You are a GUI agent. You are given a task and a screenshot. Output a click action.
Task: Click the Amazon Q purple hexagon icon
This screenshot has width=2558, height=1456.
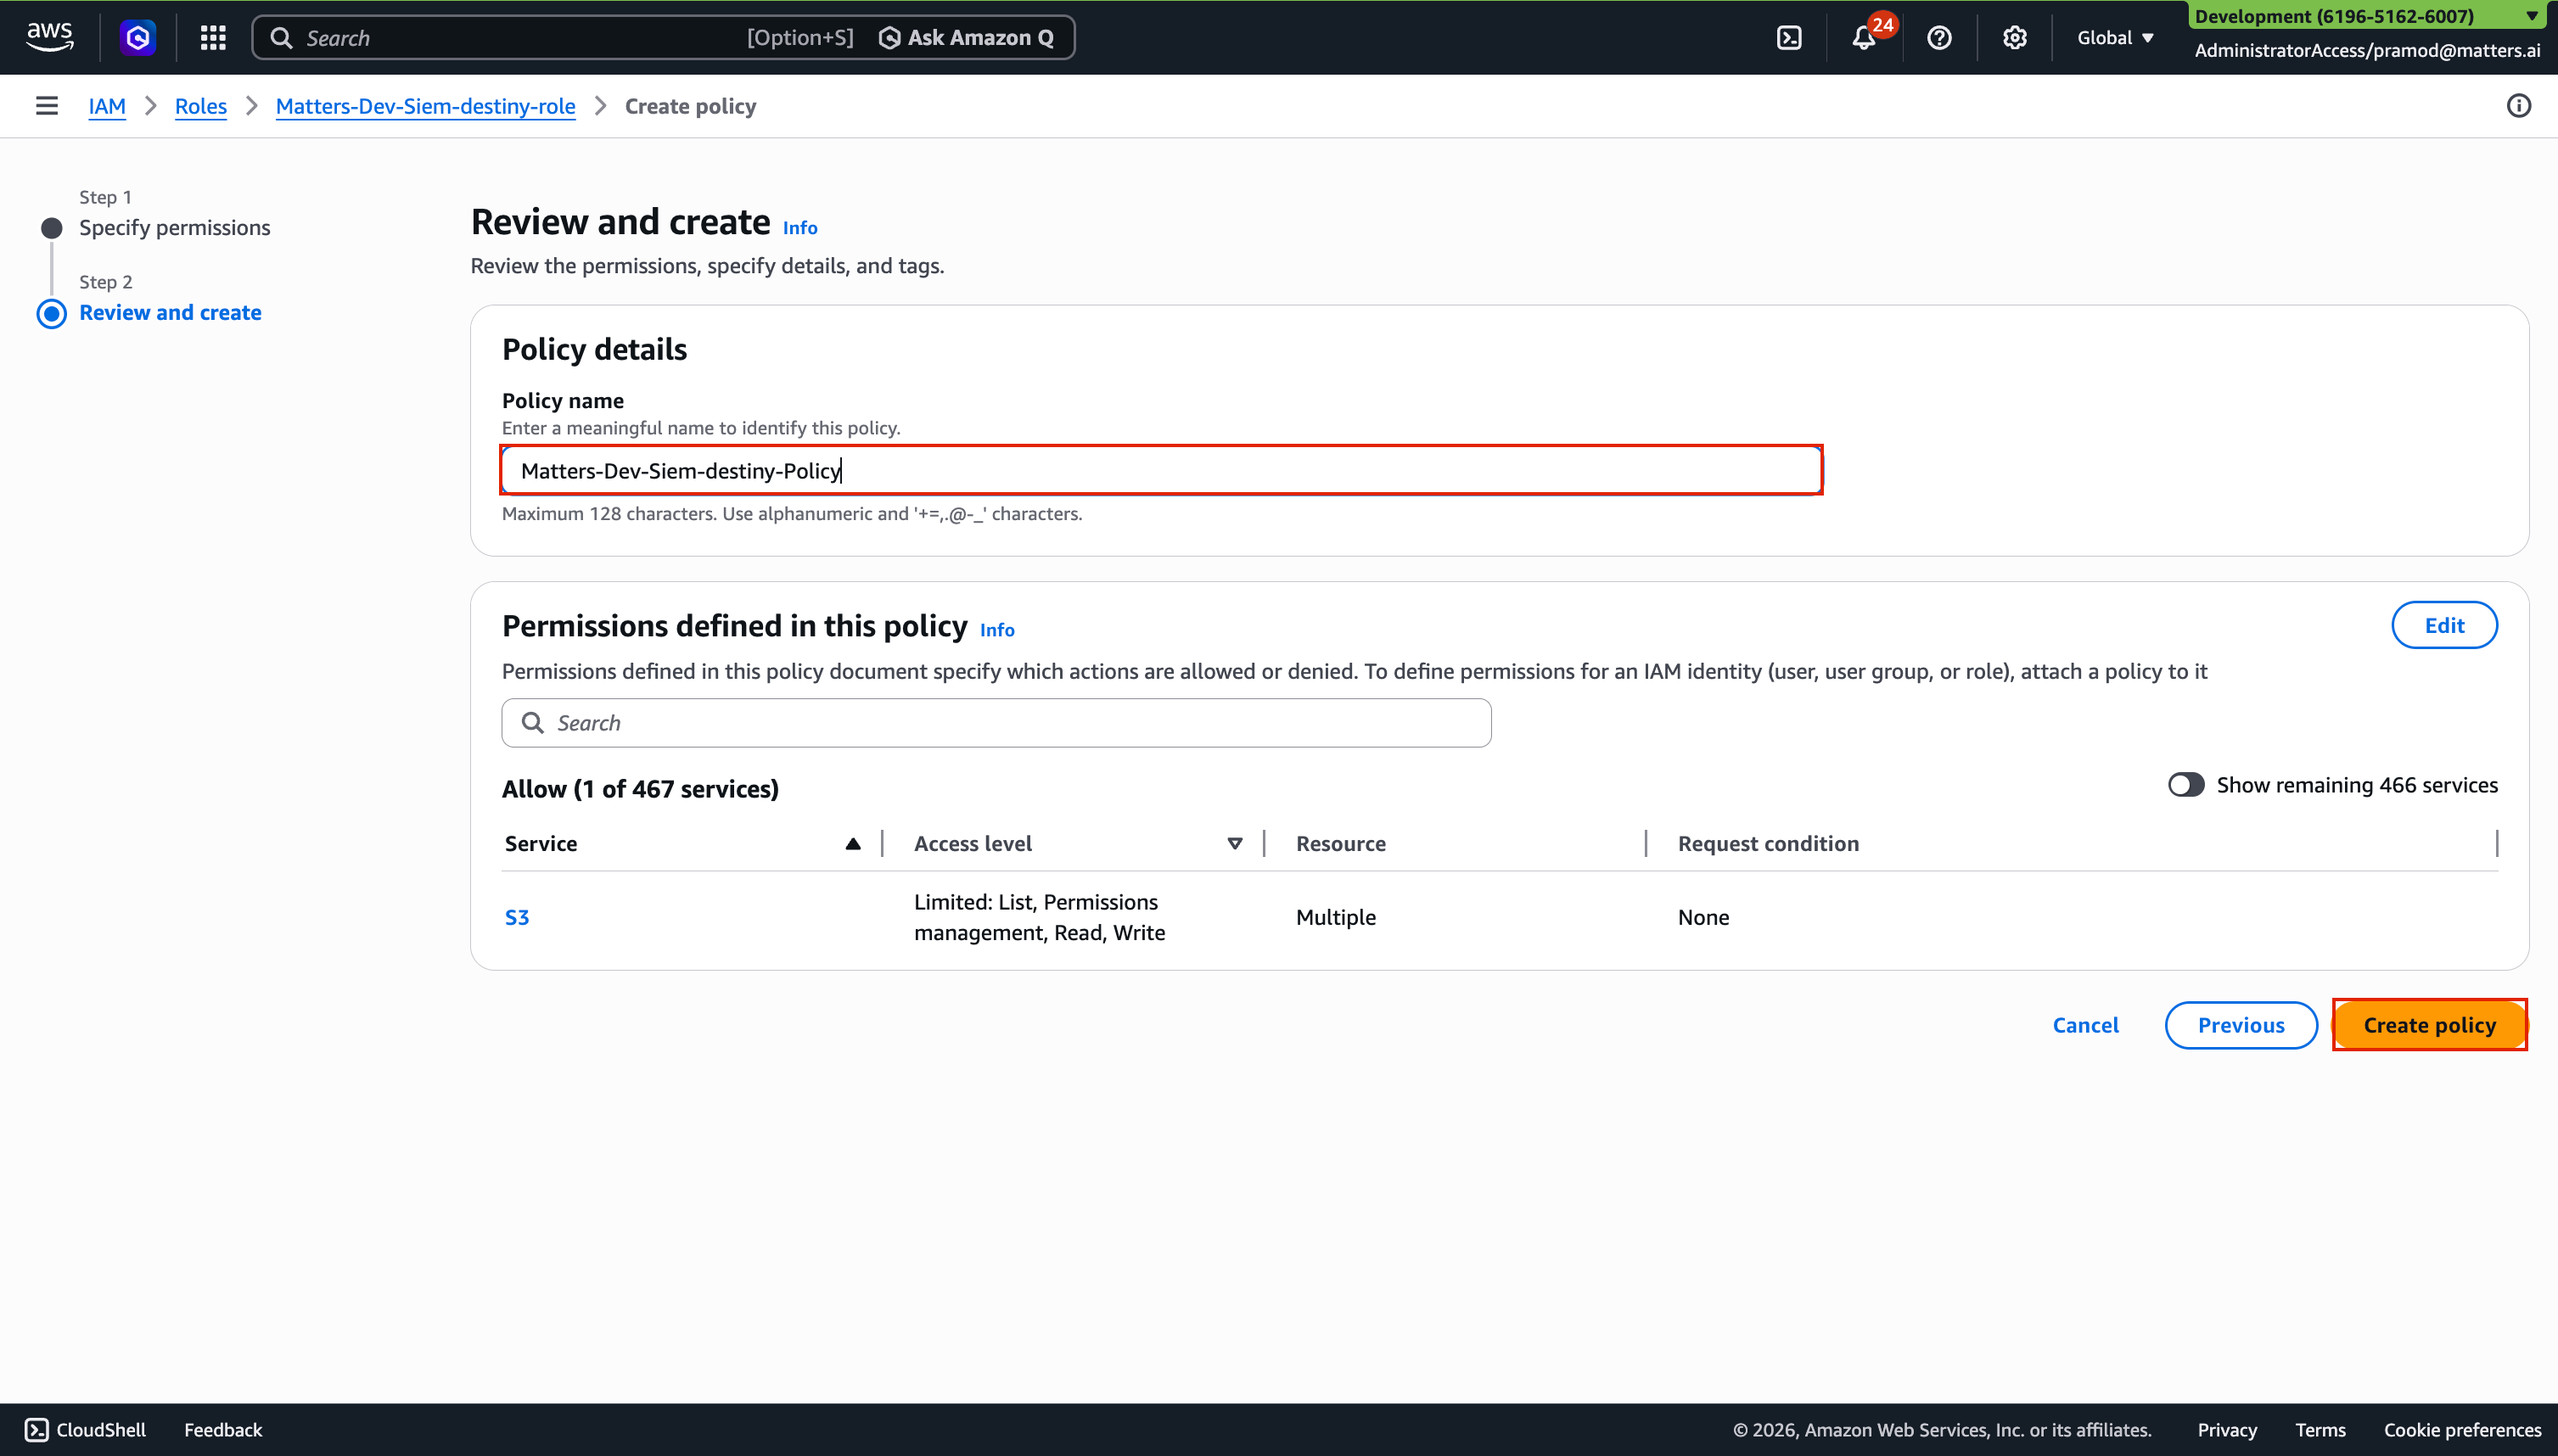[x=138, y=38]
